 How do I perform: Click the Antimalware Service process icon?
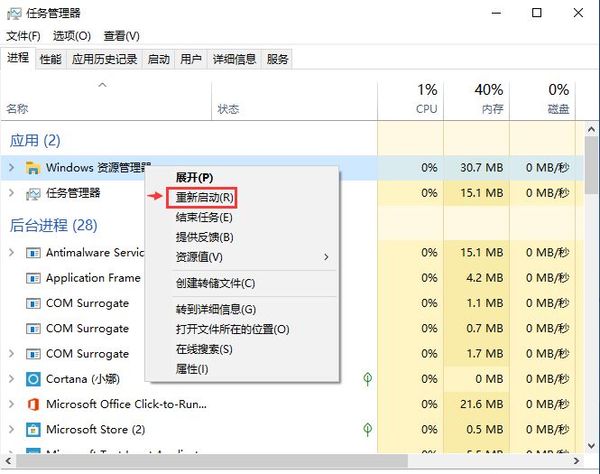pos(32,253)
